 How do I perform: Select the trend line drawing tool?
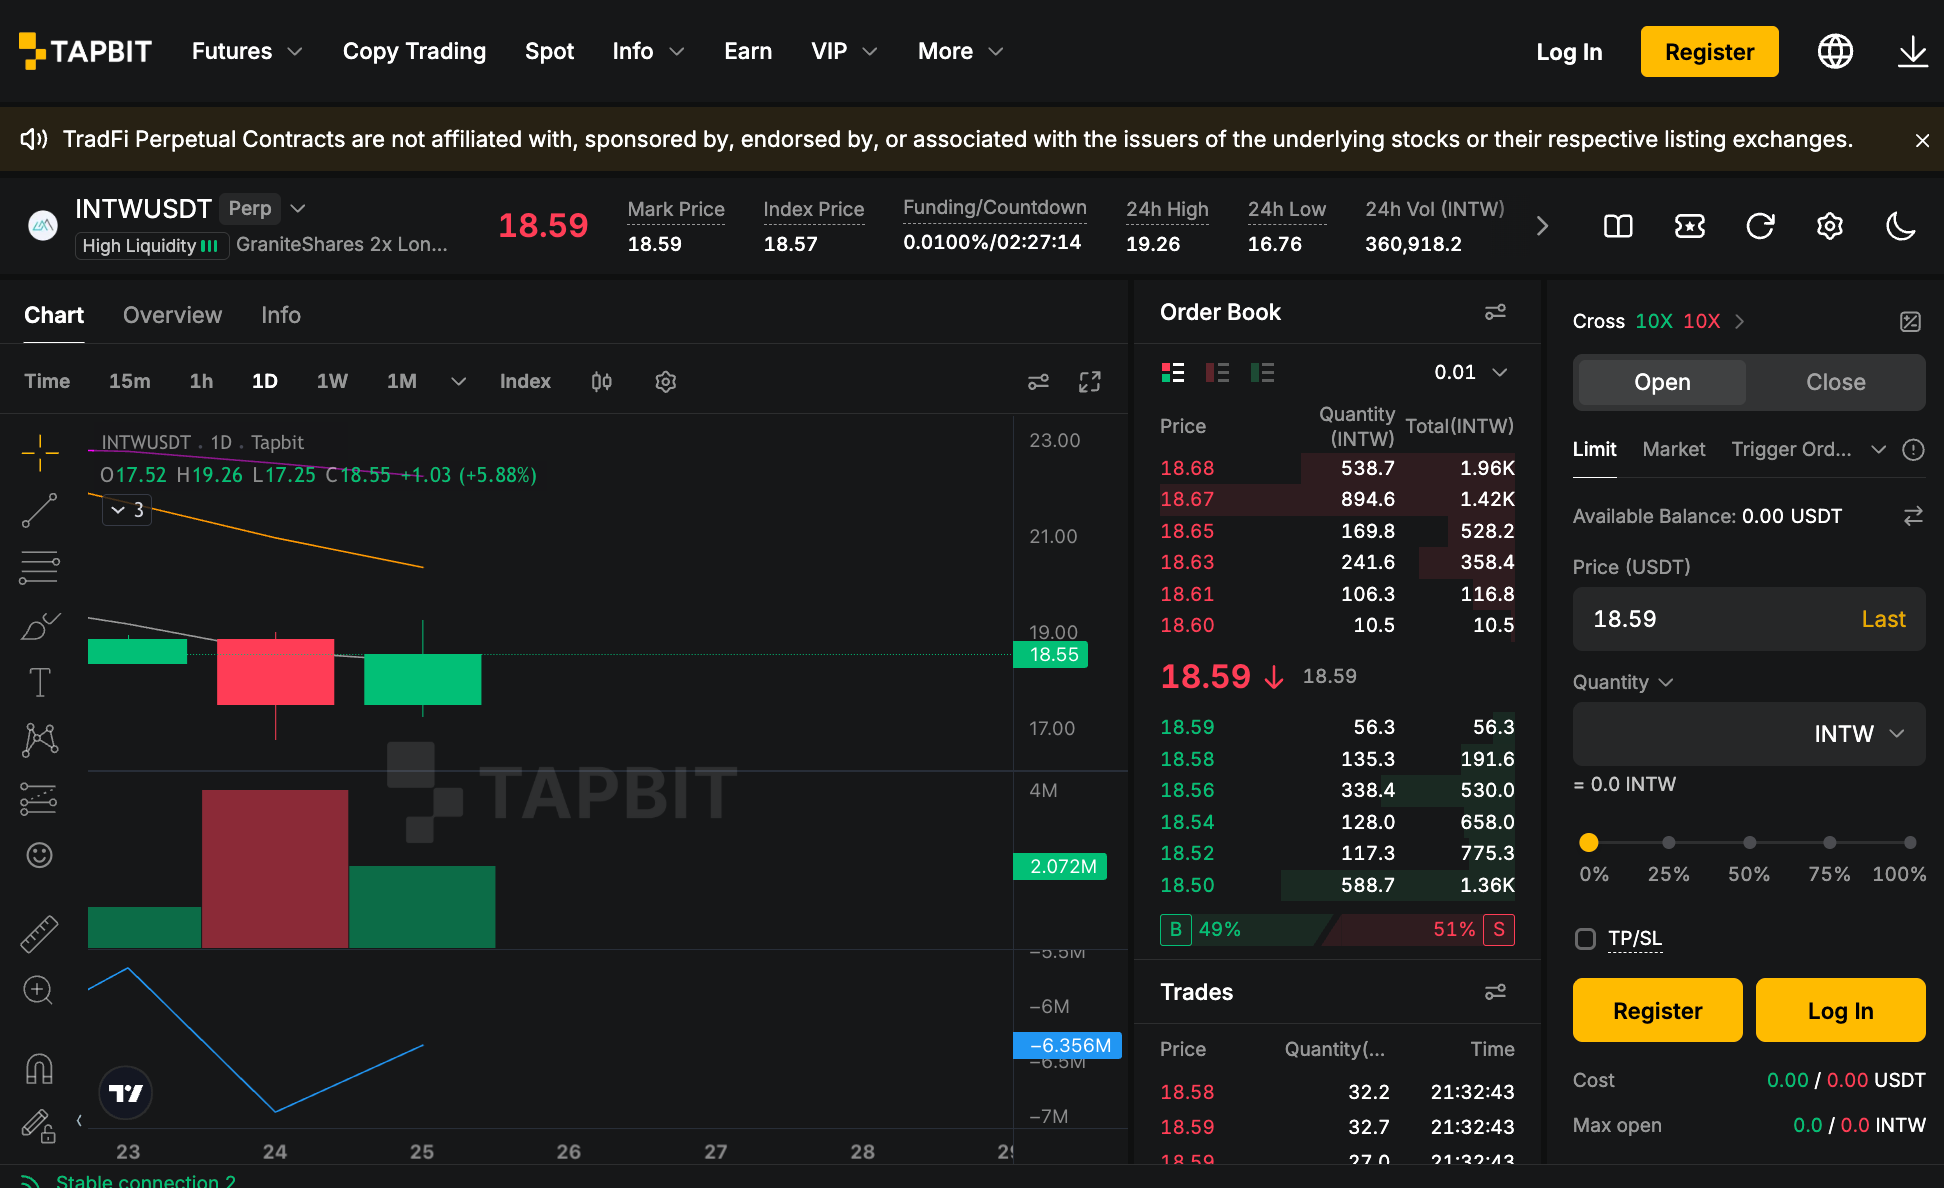[x=40, y=510]
